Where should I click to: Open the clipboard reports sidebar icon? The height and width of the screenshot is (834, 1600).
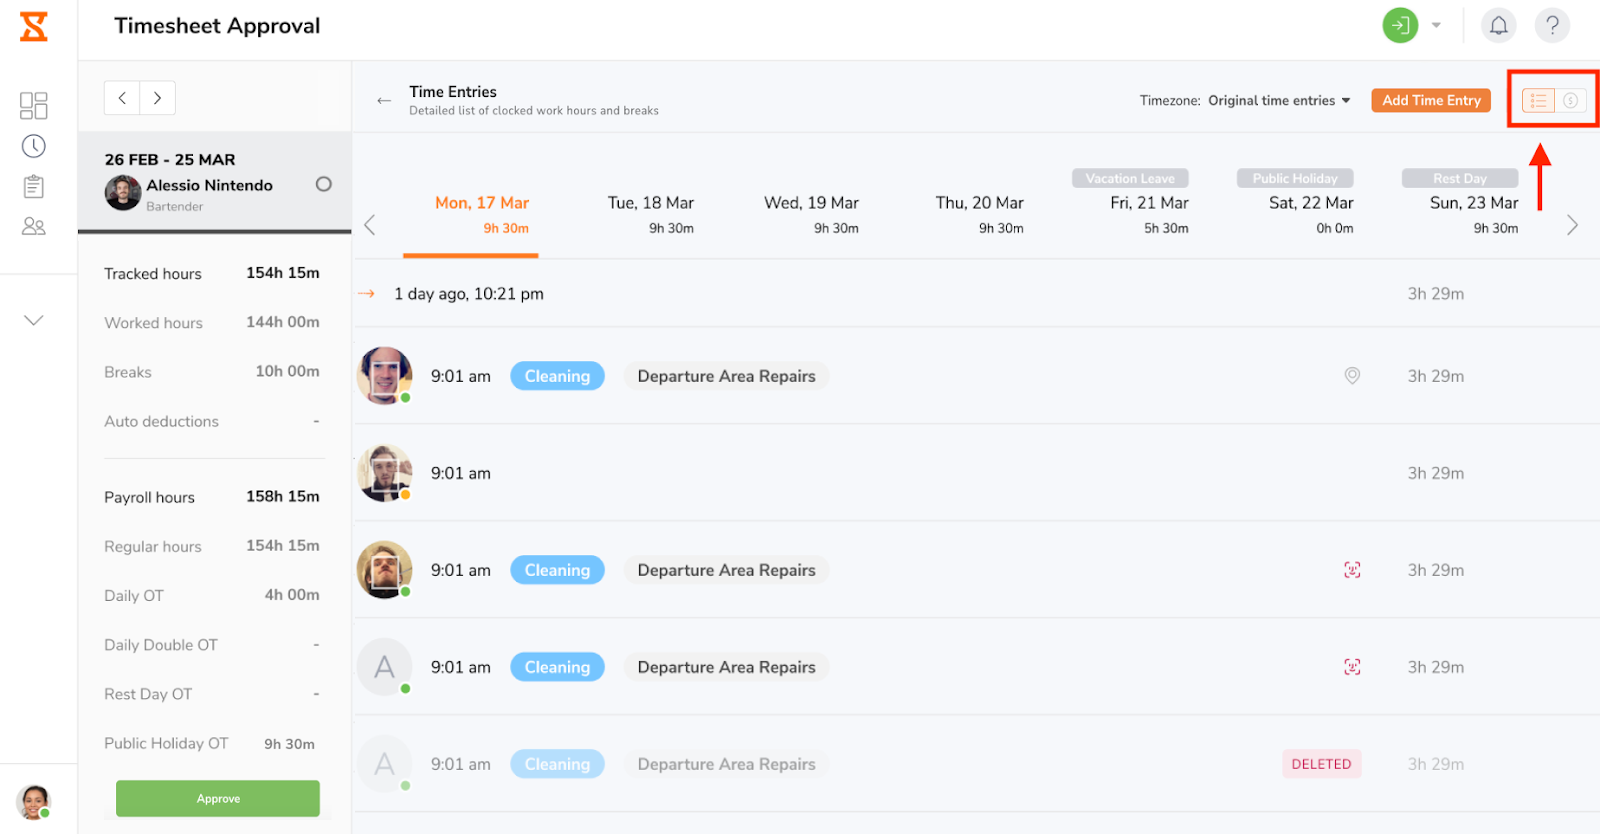coord(34,186)
